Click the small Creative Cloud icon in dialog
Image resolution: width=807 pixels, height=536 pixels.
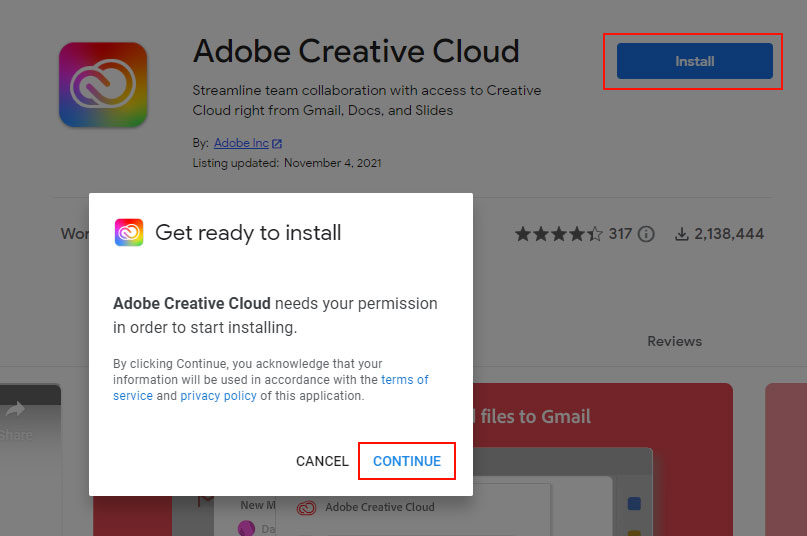coord(129,233)
